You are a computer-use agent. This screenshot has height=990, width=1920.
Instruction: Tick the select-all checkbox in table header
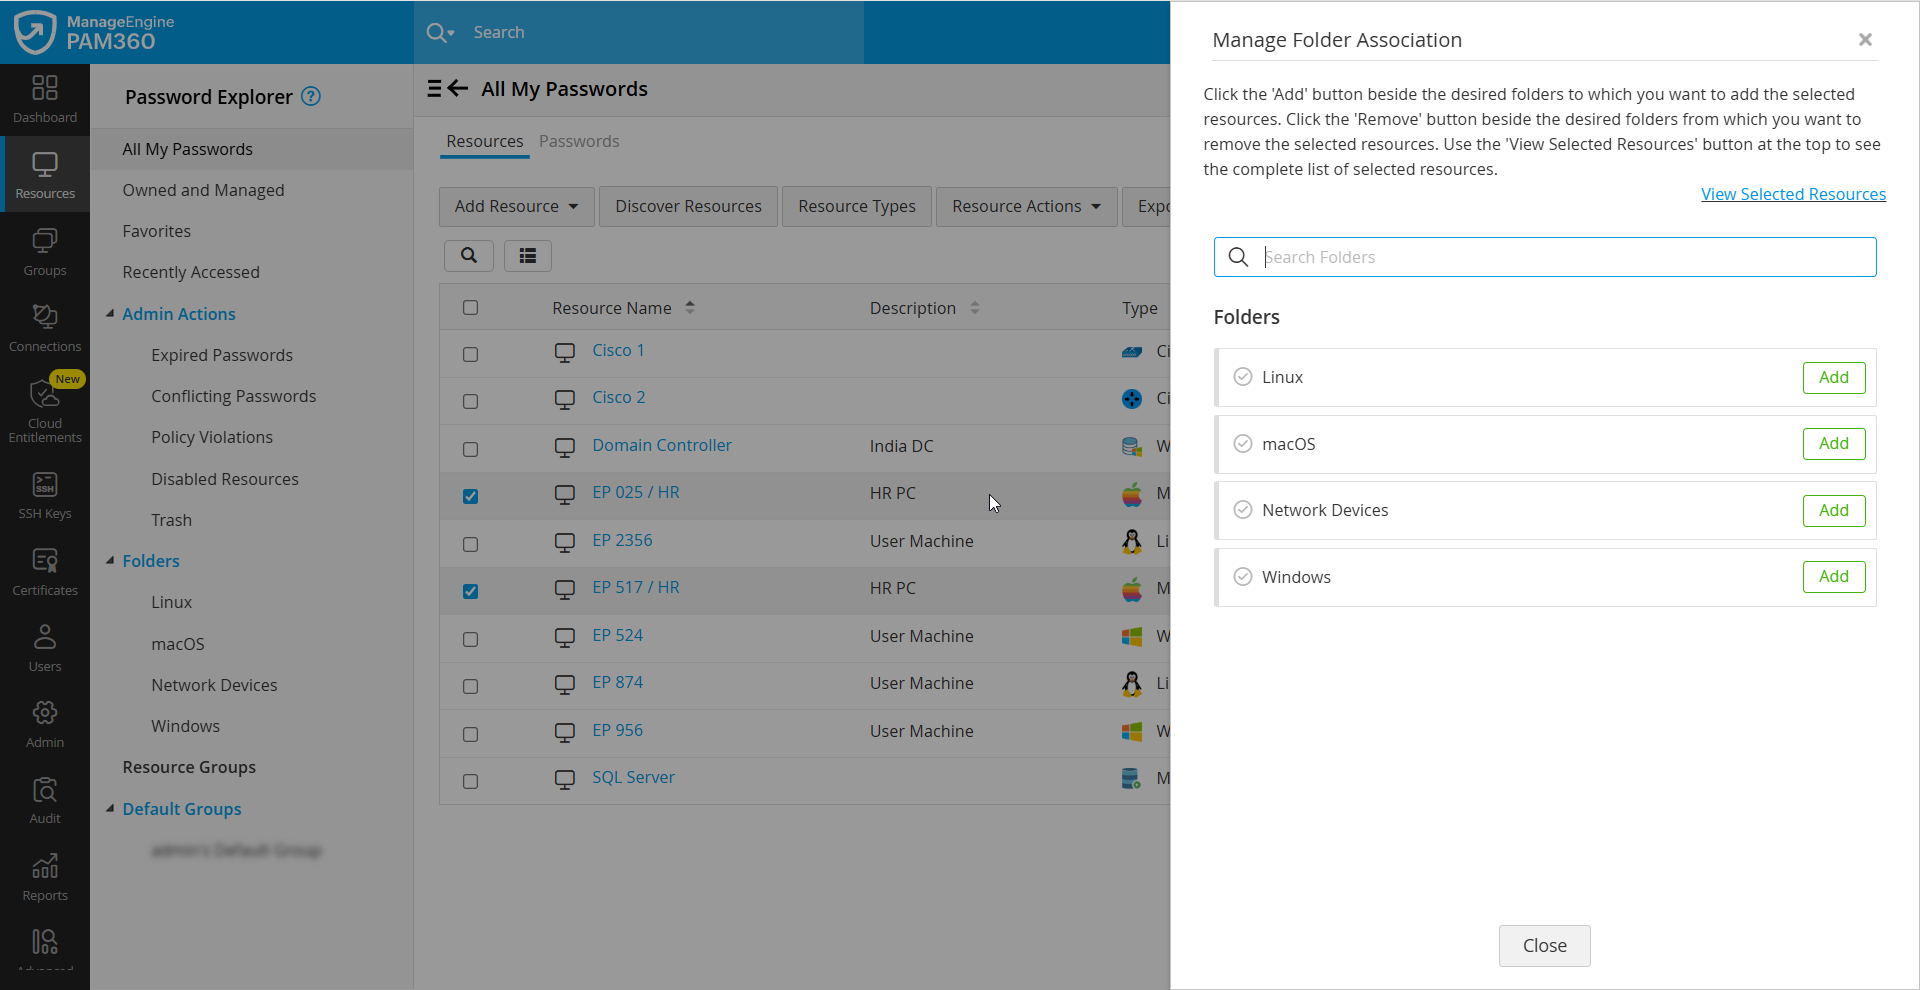[x=471, y=308]
